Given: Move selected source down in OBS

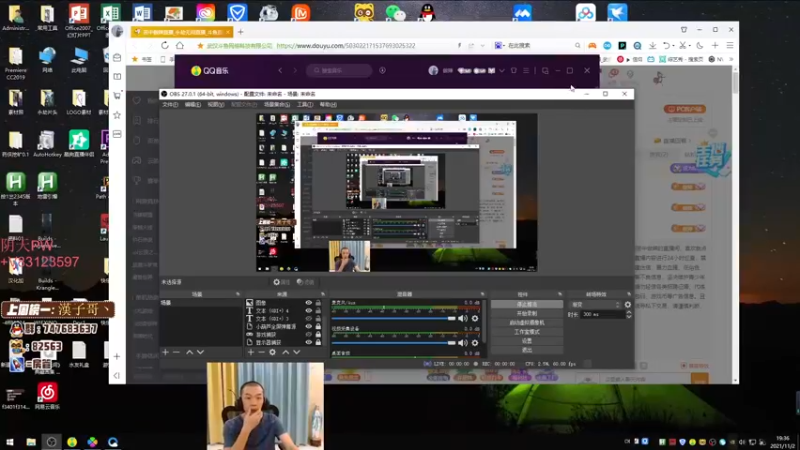Looking at the screenshot, I should [x=296, y=352].
